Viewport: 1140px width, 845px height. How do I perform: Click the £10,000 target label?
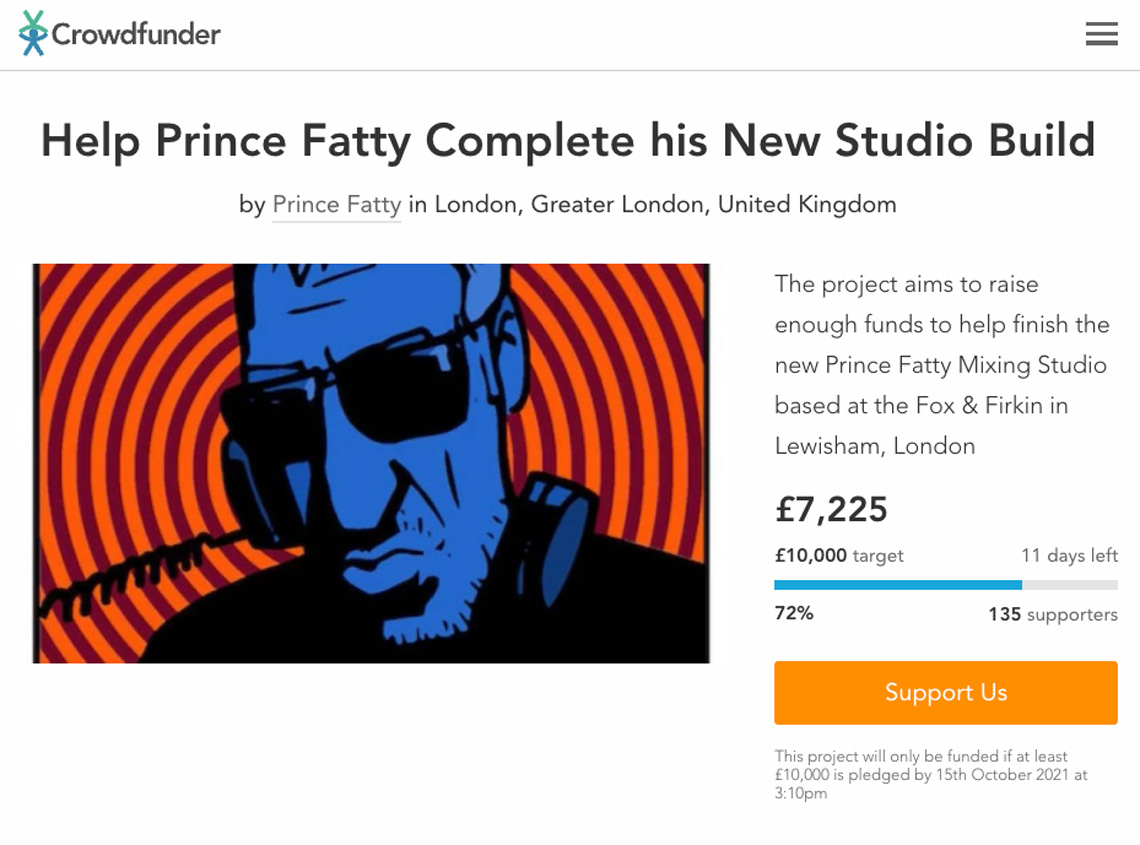point(839,556)
